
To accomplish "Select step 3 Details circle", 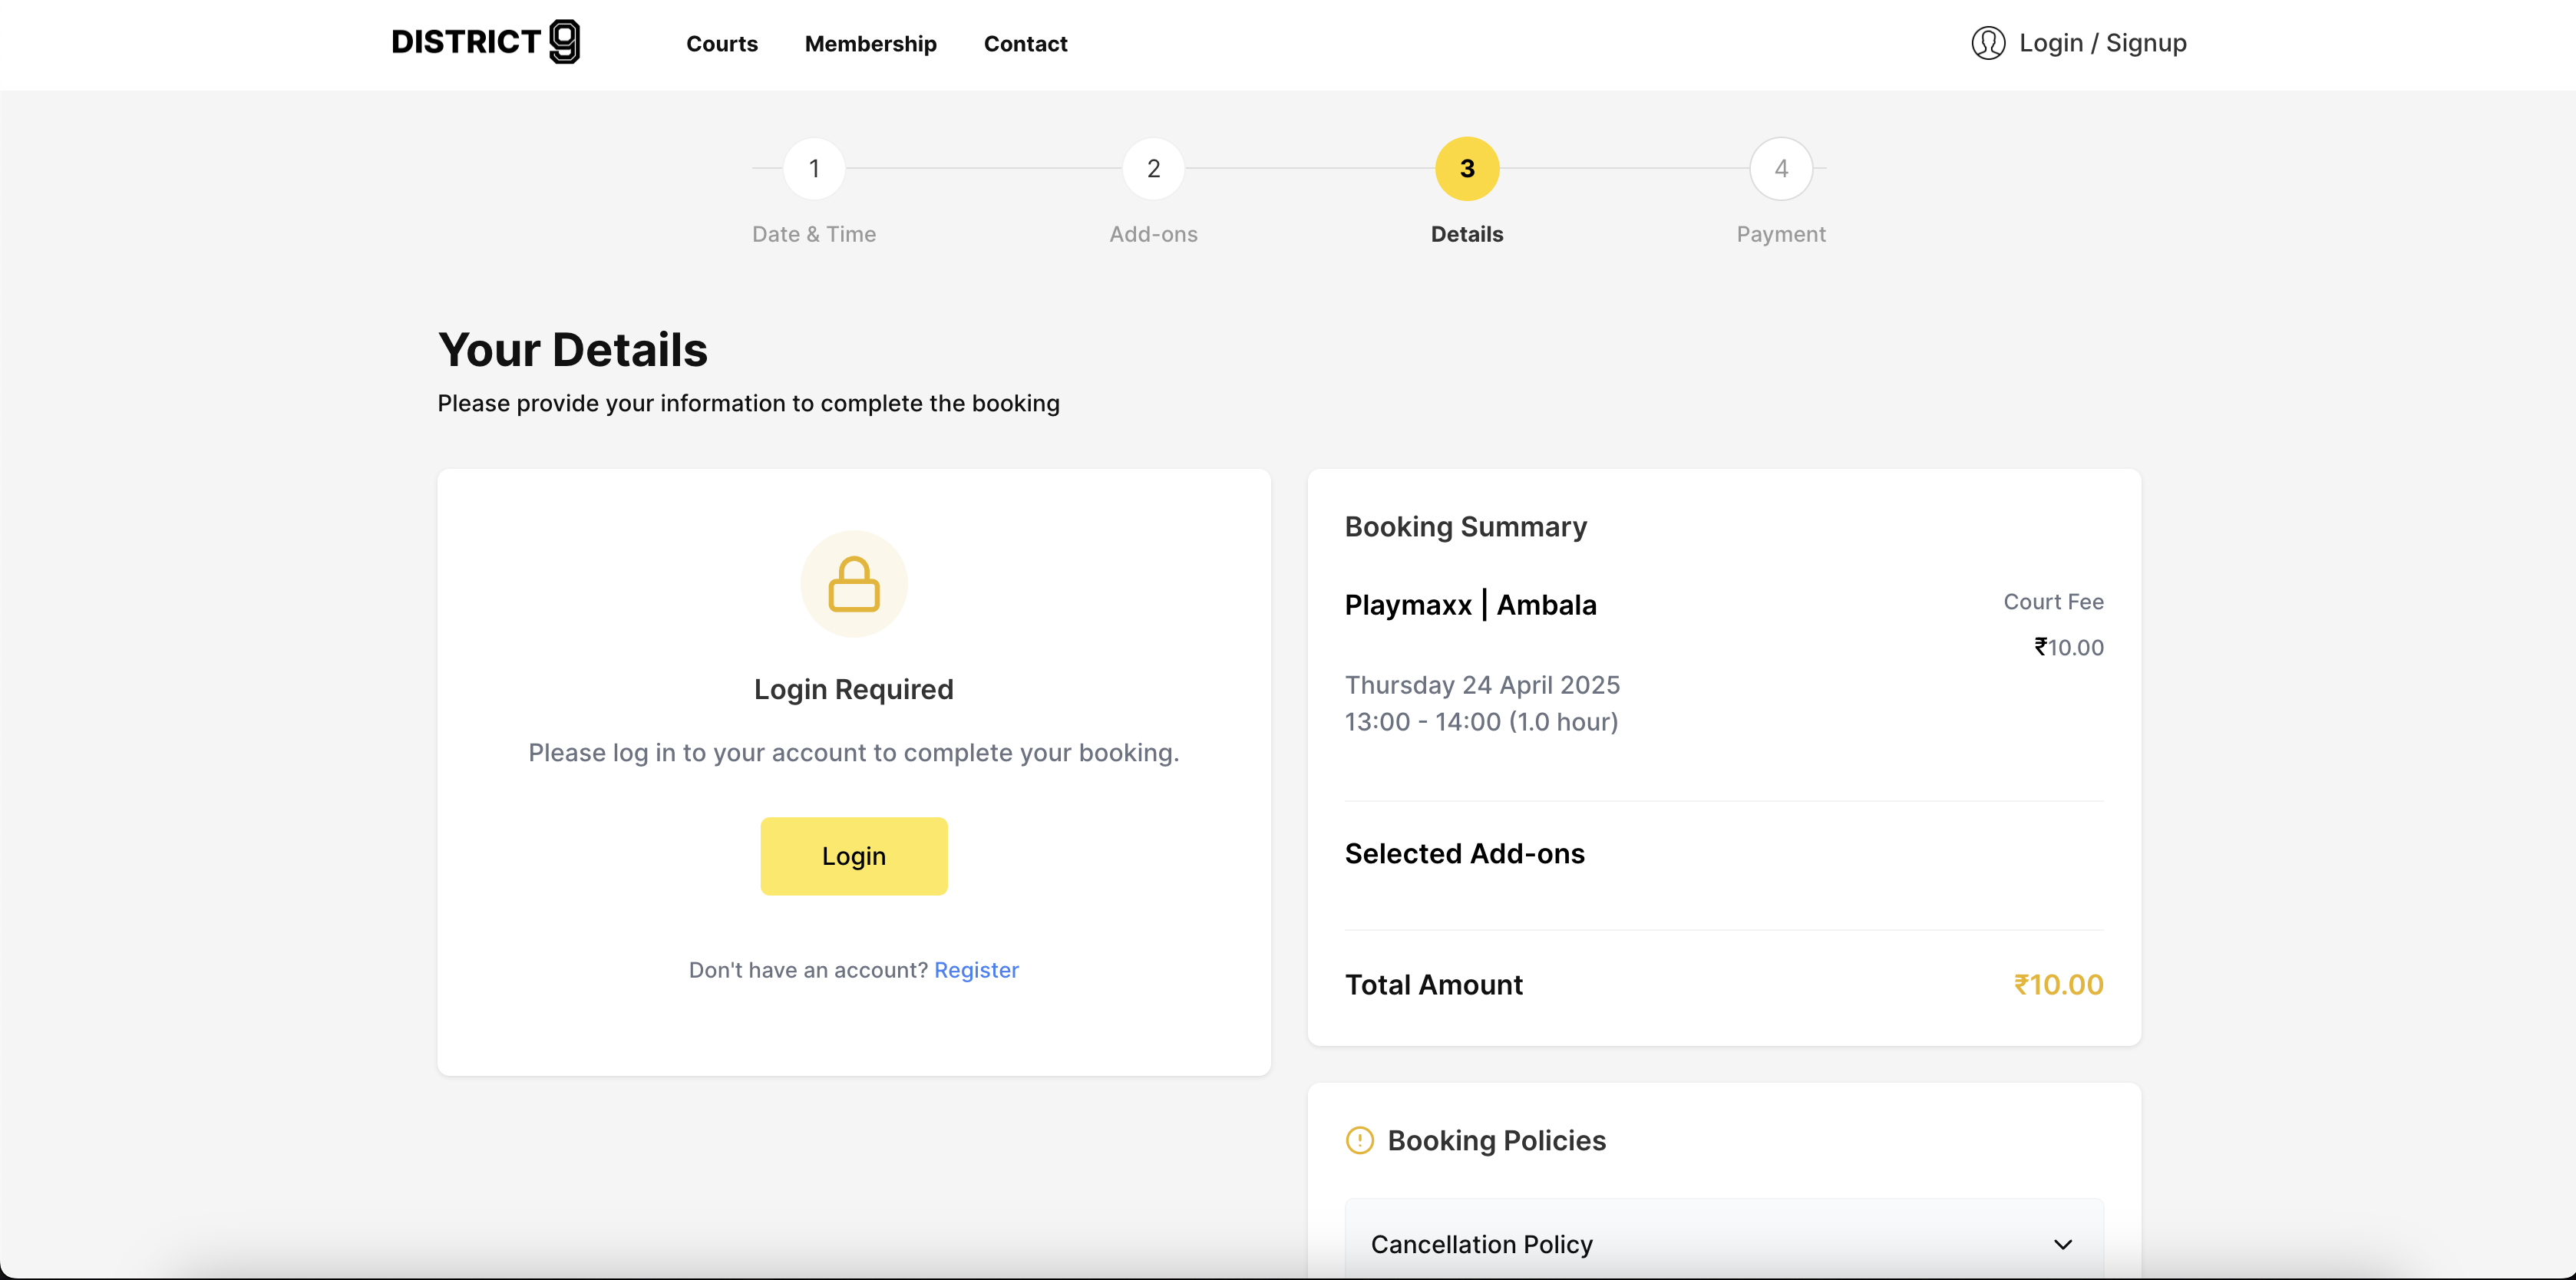I will (x=1467, y=168).
